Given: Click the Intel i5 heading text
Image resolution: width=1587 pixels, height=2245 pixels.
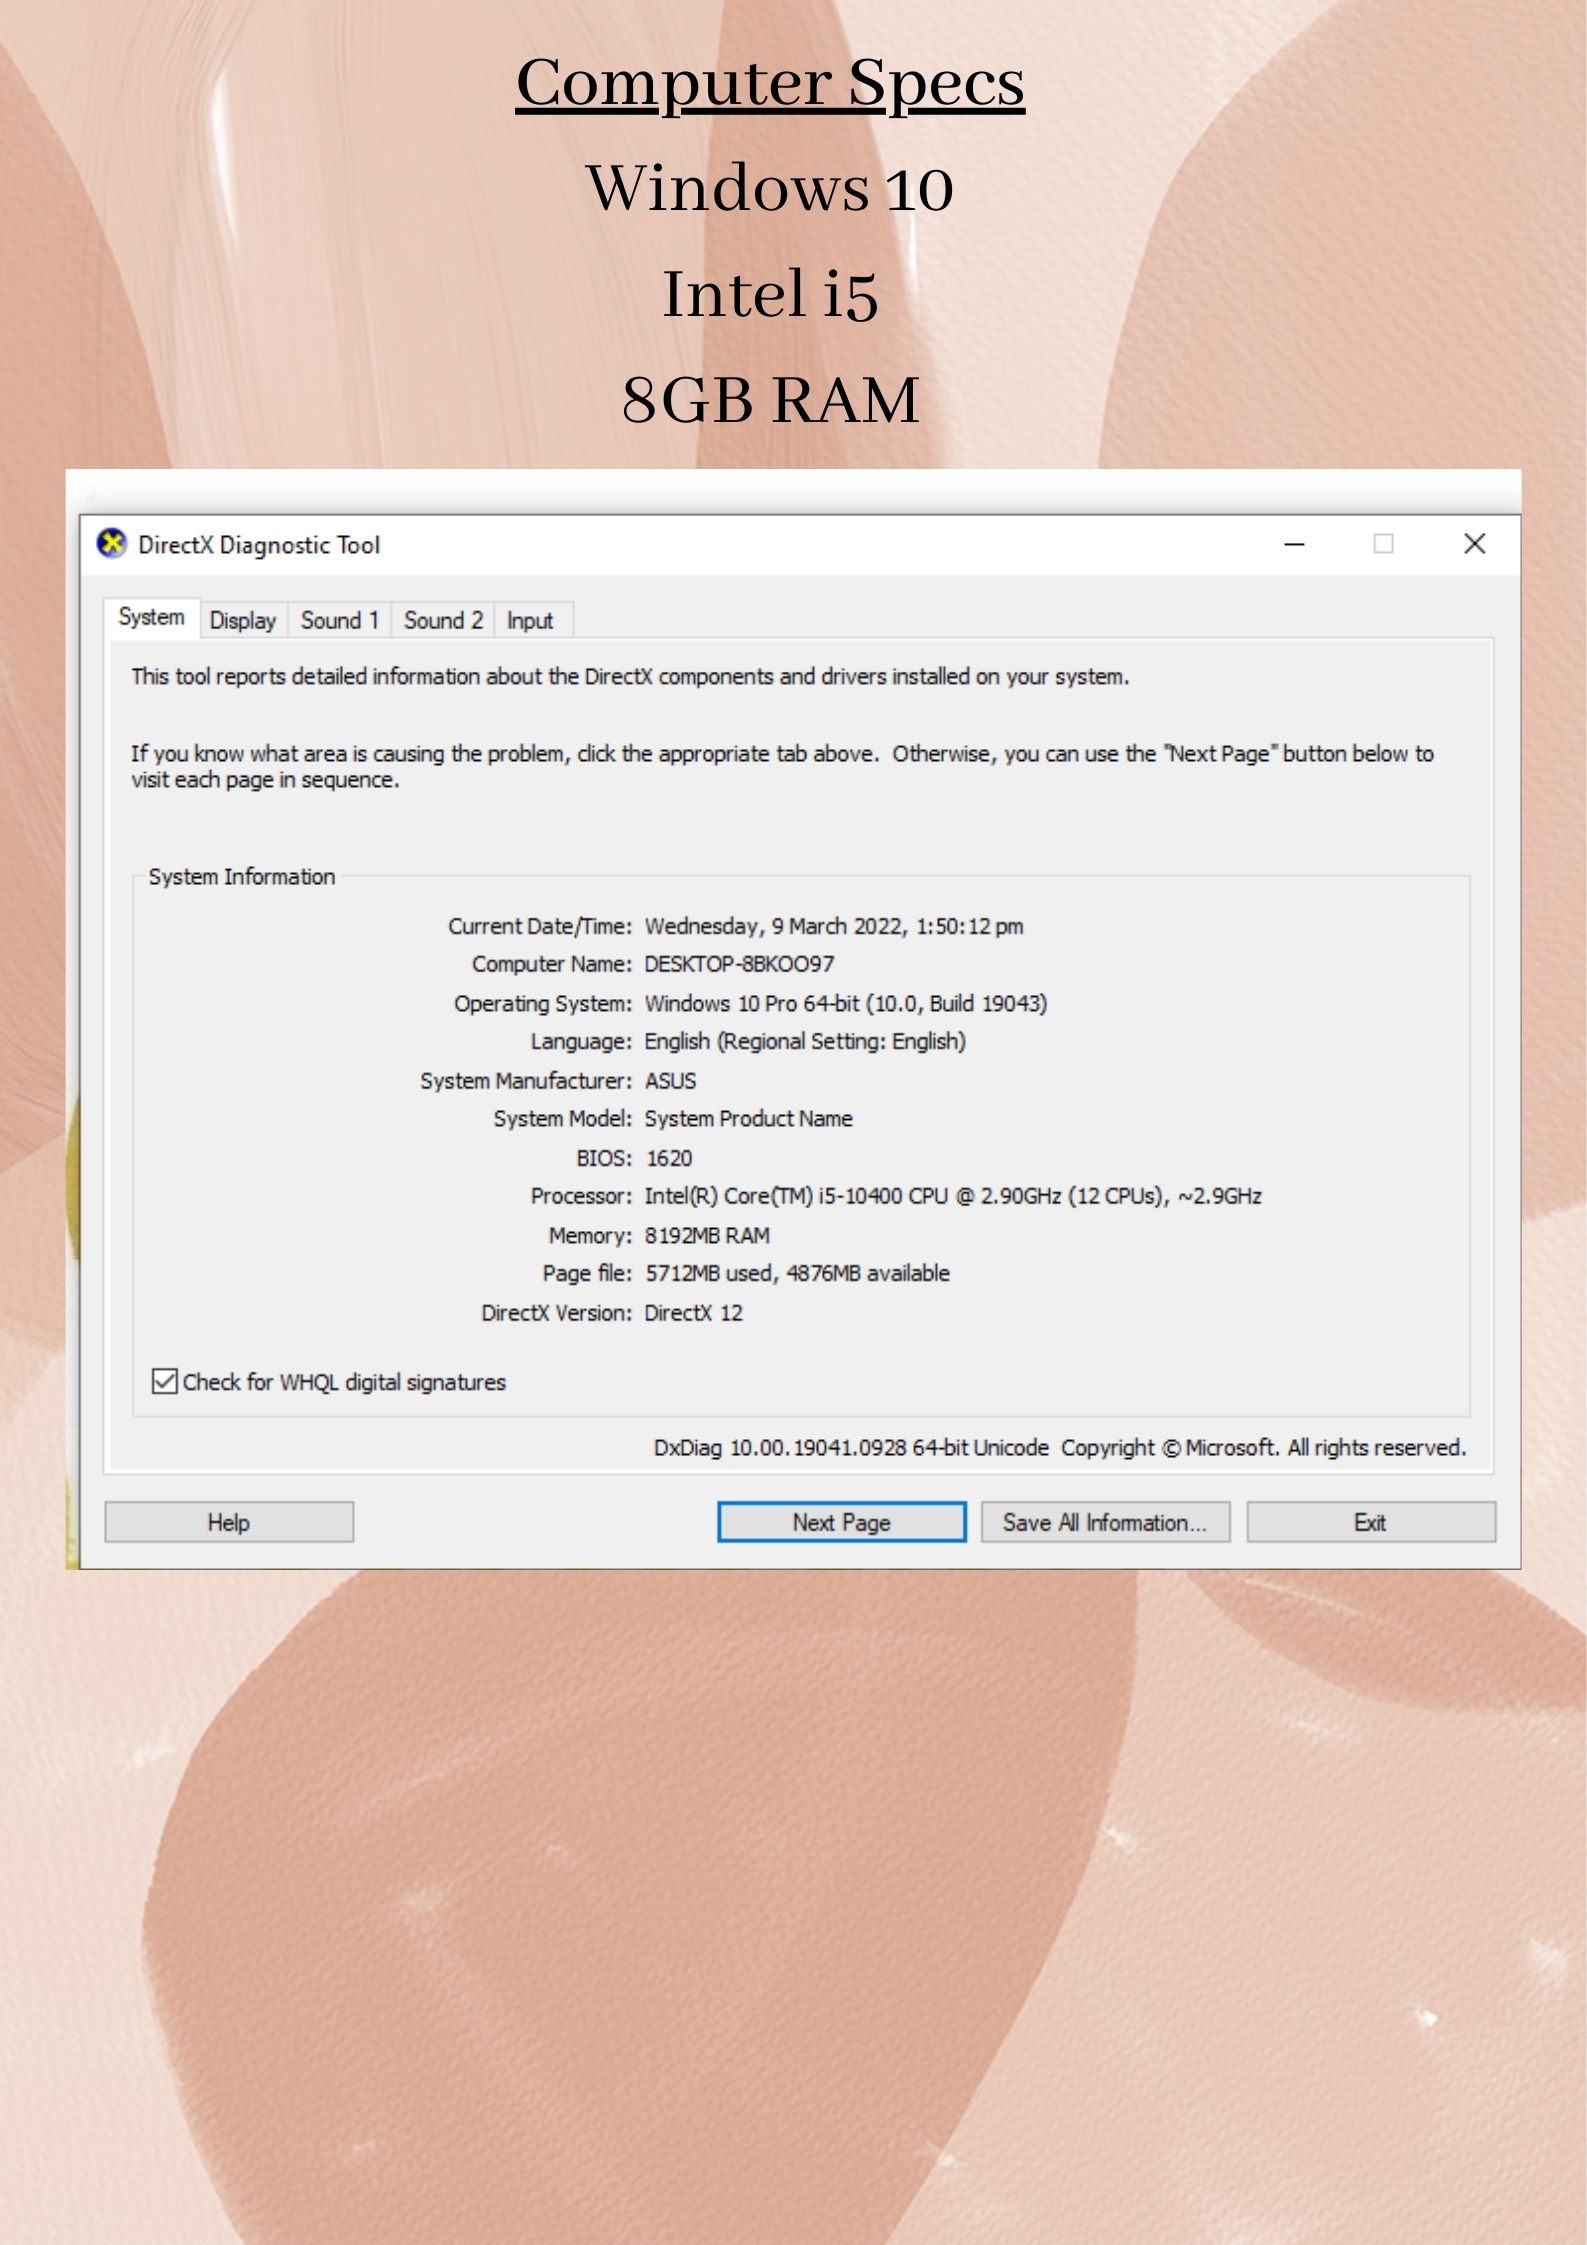Looking at the screenshot, I should [770, 294].
